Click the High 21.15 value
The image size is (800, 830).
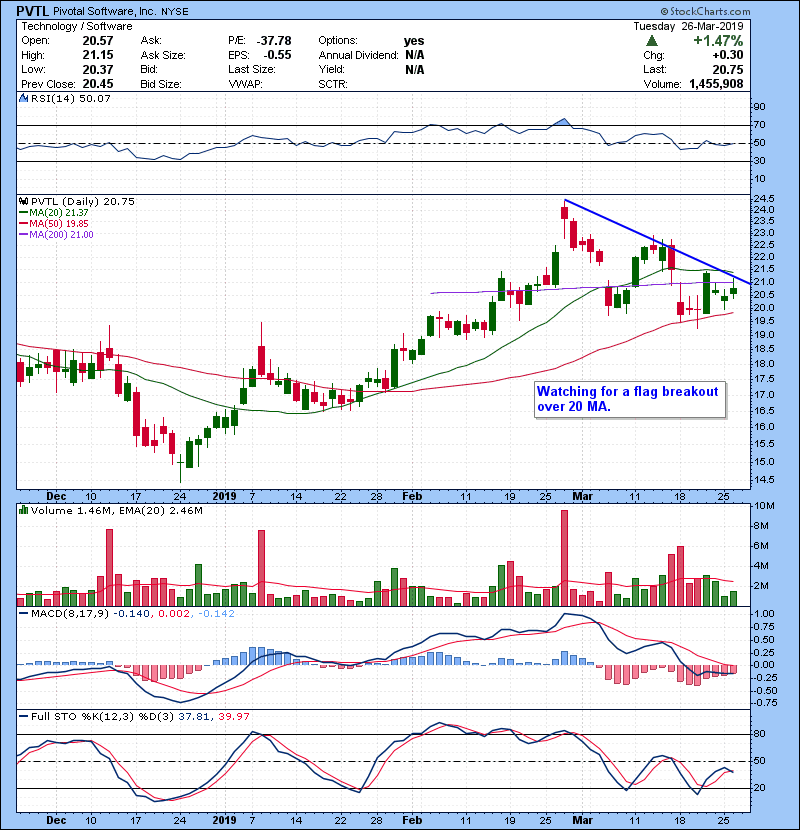tap(98, 55)
